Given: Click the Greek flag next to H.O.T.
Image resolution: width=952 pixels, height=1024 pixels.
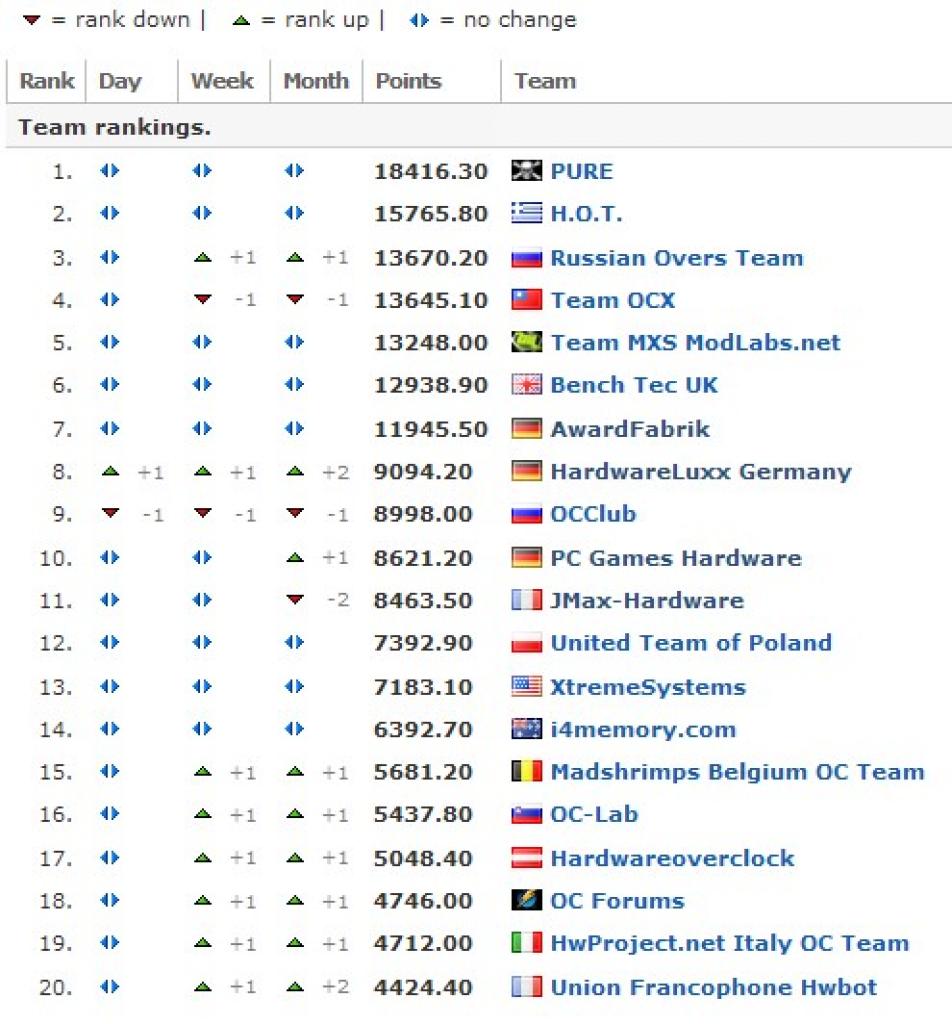Looking at the screenshot, I should [526, 213].
